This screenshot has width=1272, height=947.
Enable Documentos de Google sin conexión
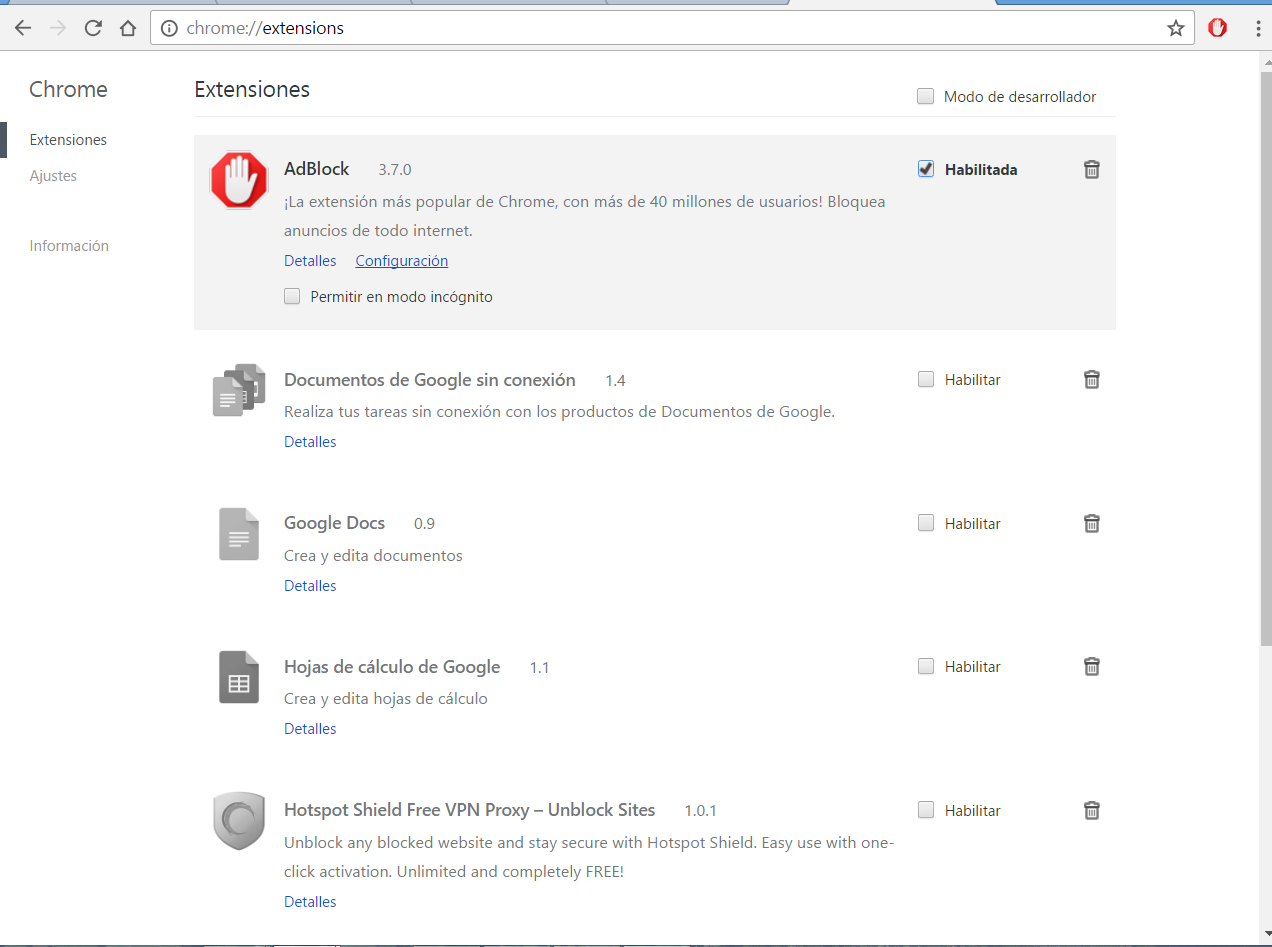click(x=926, y=379)
